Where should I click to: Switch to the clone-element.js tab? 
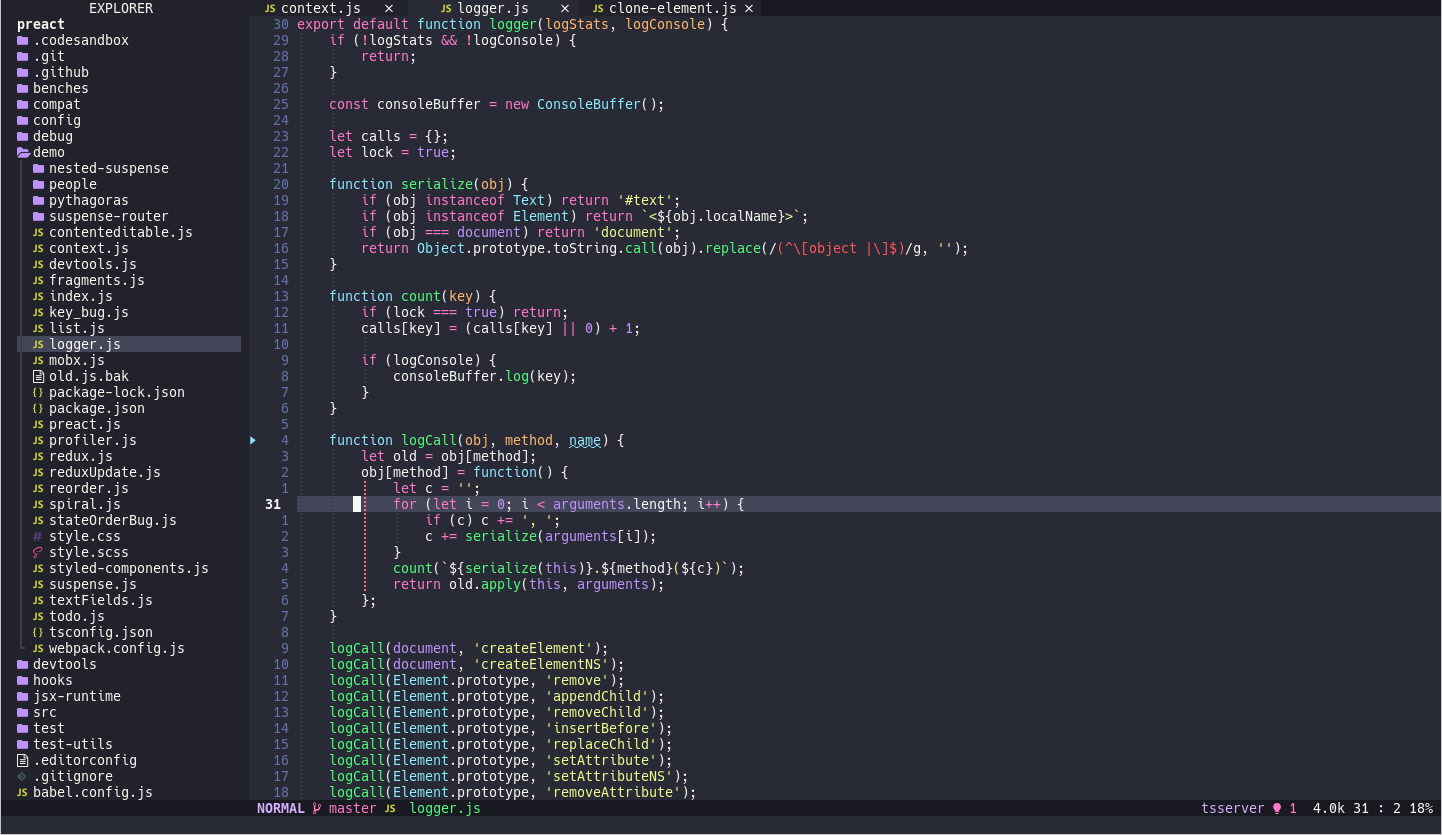tap(672, 8)
